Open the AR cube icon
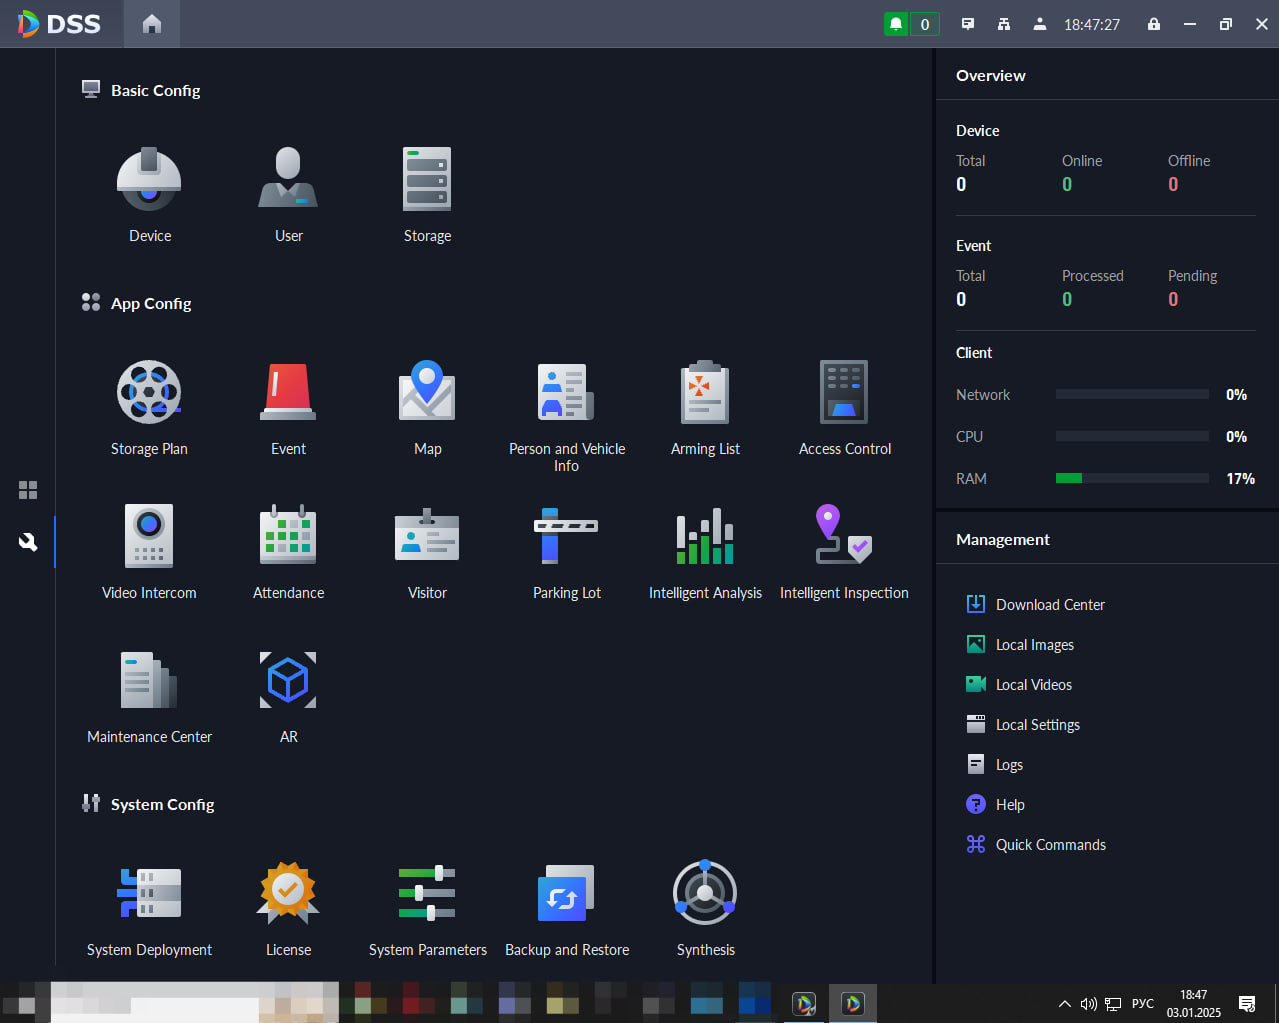The image size is (1279, 1023). click(288, 680)
